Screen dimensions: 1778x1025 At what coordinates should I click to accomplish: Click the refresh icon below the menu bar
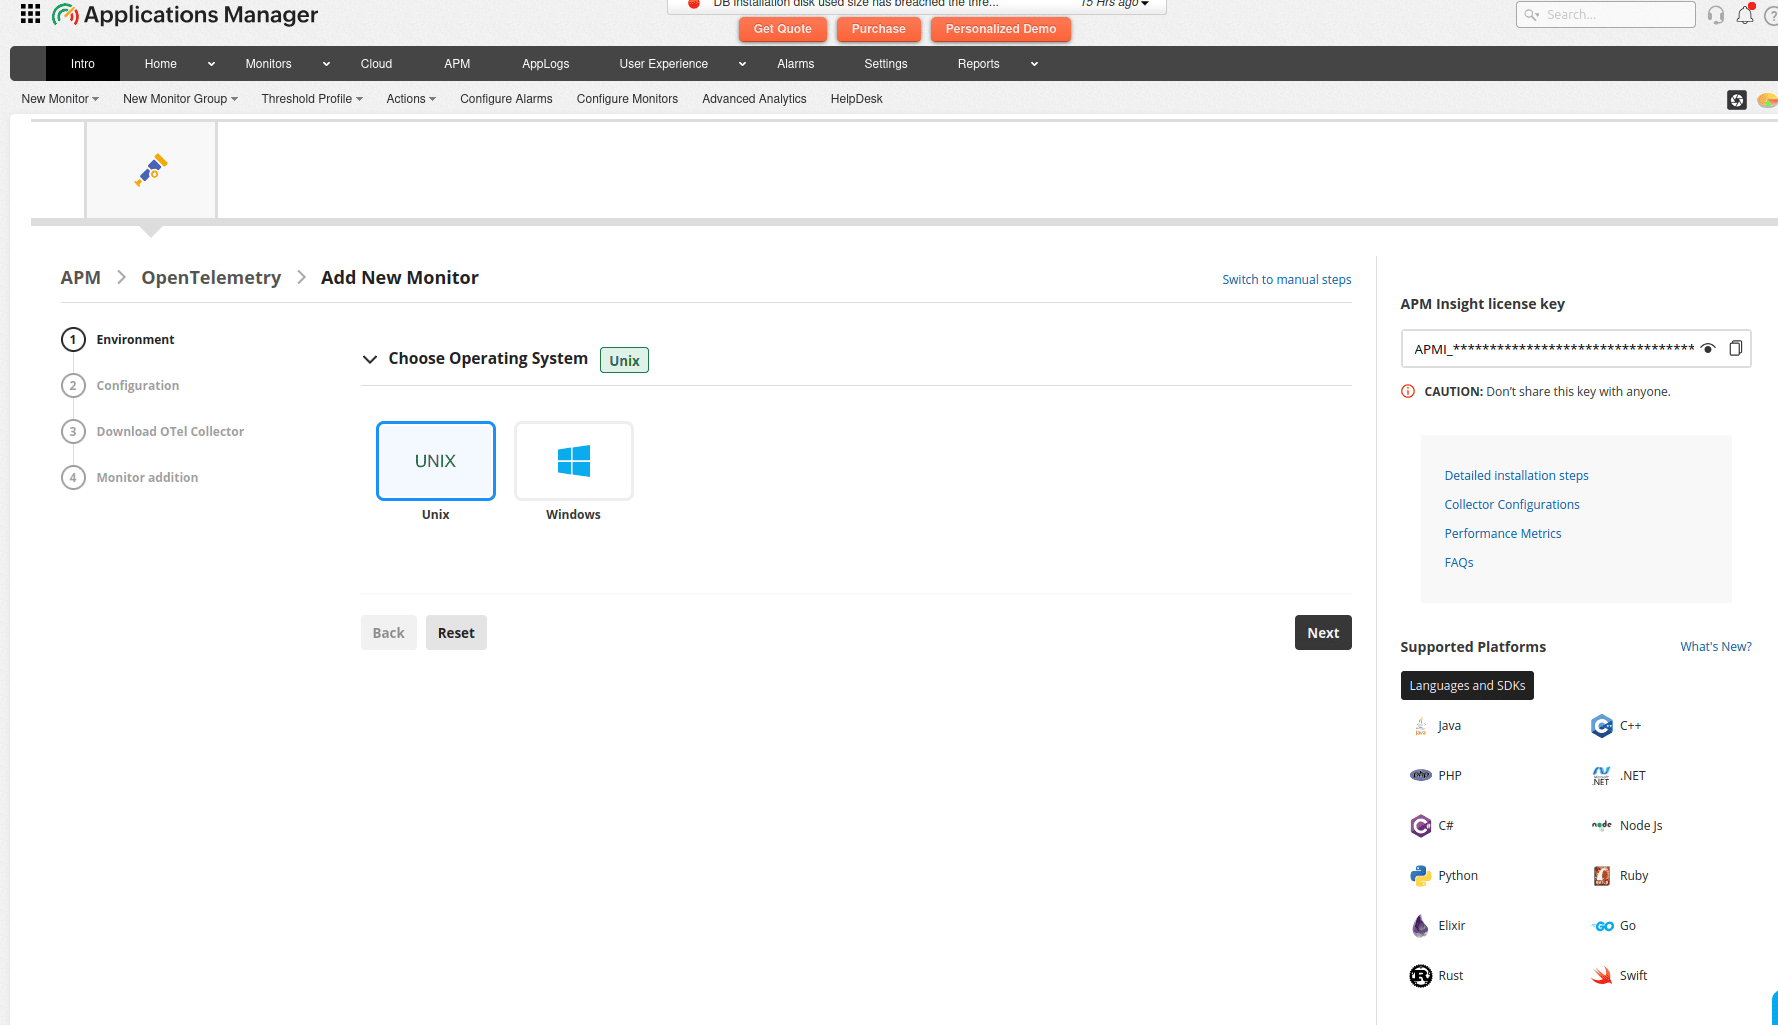[x=1737, y=100]
